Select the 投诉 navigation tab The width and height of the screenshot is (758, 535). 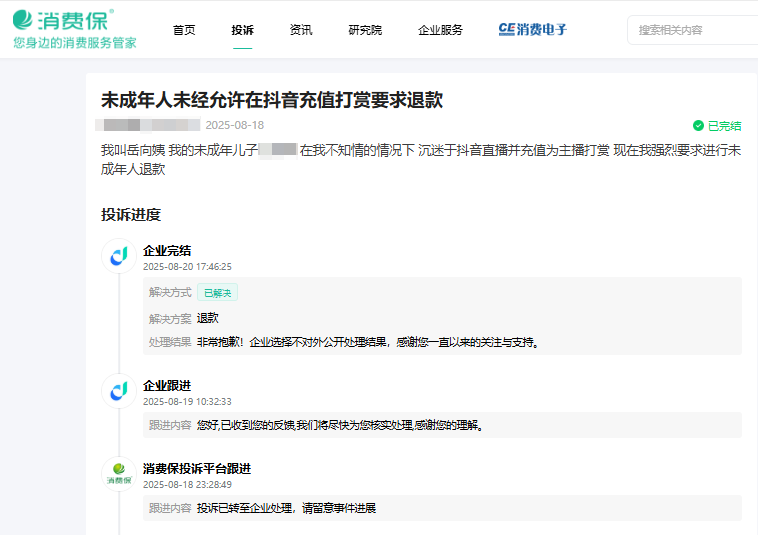[x=242, y=30]
